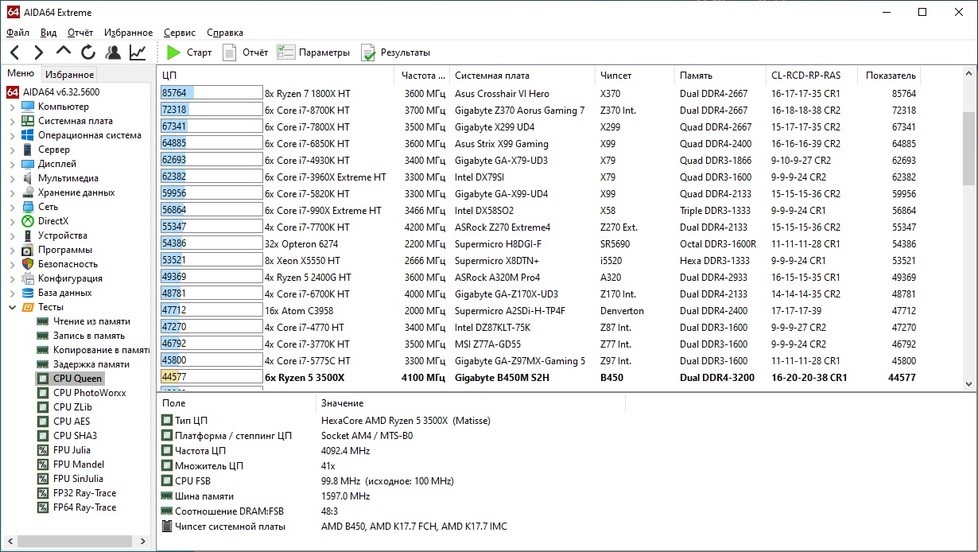Click the line graph icon in the toolbar

point(138,52)
